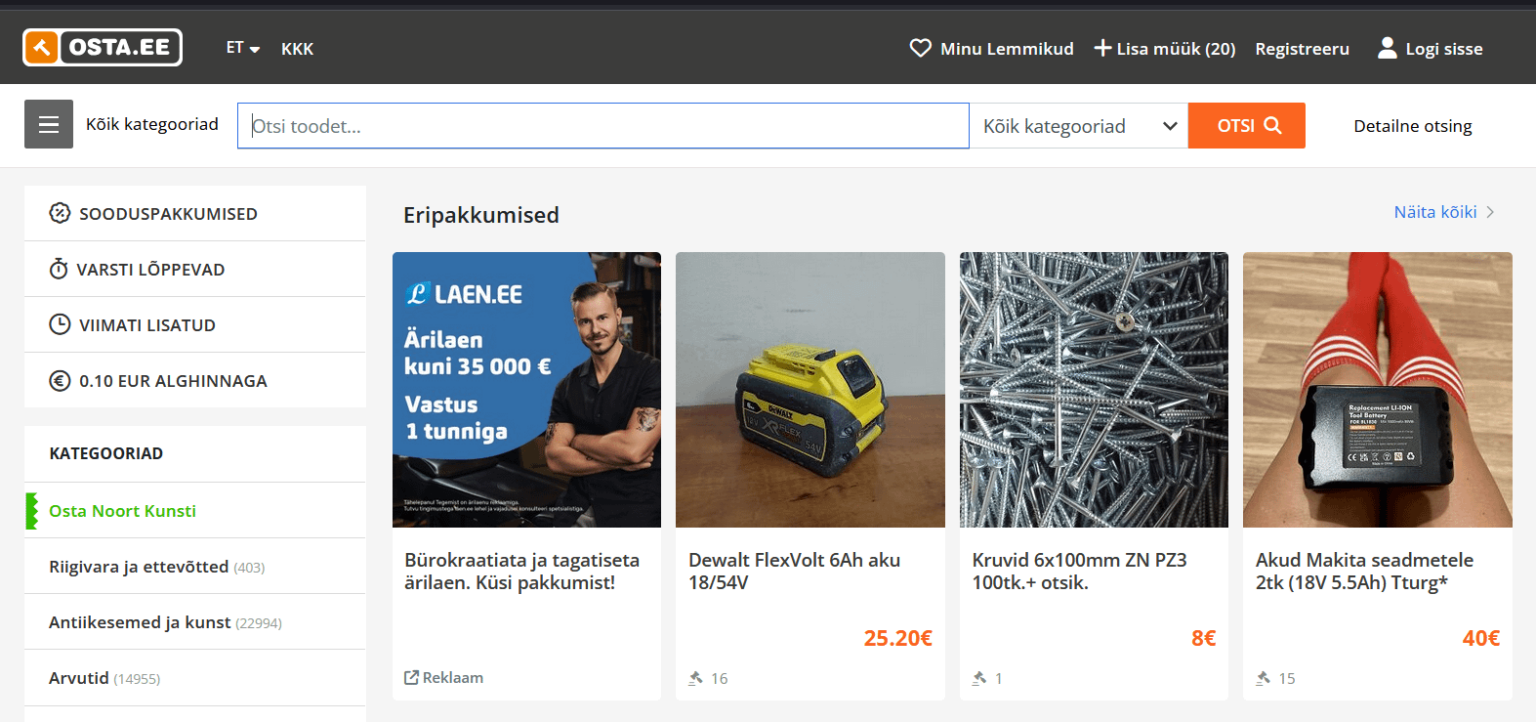Click the bid hammer icon on Makita listing
Screen dimensions: 1536x722
coord(1263,678)
